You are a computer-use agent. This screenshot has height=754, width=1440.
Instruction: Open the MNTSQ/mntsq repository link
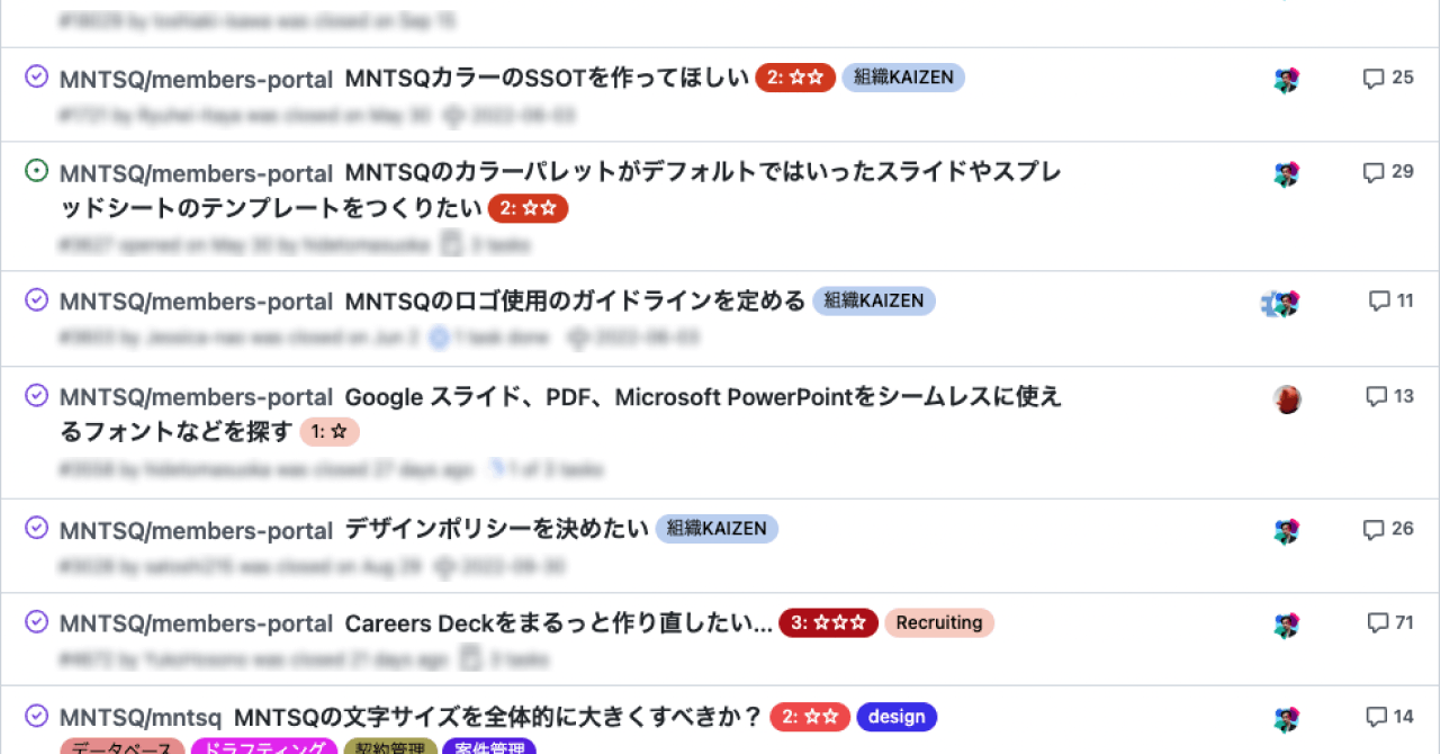140,718
